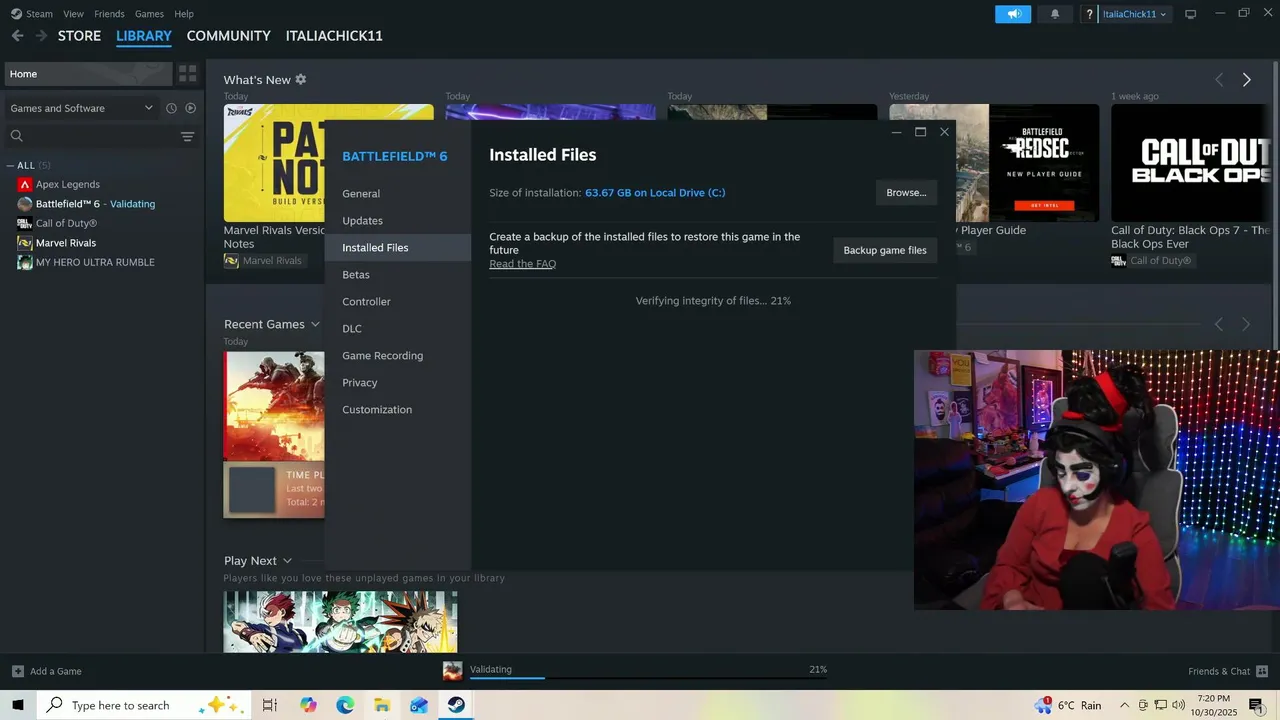Select General in Battlefield 6 properties
The height and width of the screenshot is (720, 1280).
tap(398, 194)
